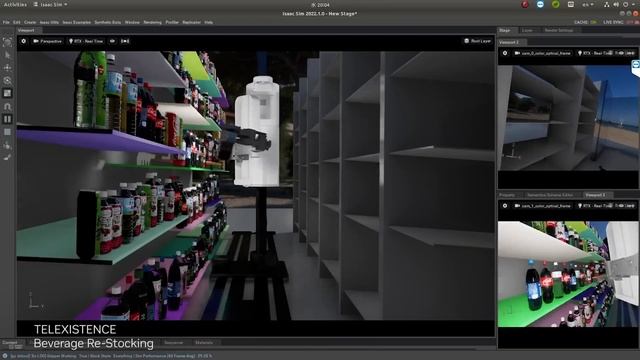Toggle the LIVE SYNC OFF indicator
The image size is (640, 360).
pyautogui.click(x=620, y=22)
